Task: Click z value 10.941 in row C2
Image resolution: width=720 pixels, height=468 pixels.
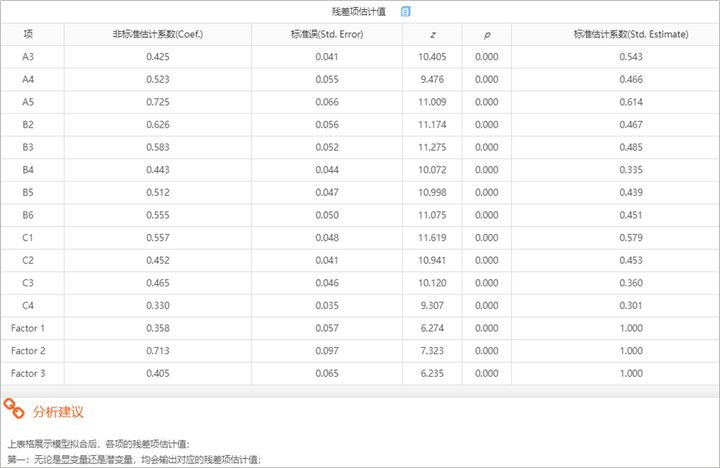Action: (x=432, y=260)
